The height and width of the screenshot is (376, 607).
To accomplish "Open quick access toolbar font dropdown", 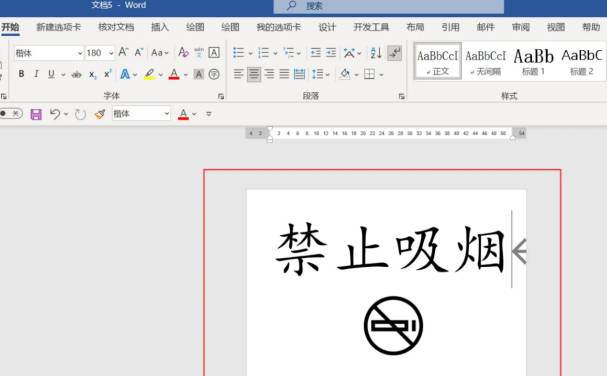I will pyautogui.click(x=167, y=114).
